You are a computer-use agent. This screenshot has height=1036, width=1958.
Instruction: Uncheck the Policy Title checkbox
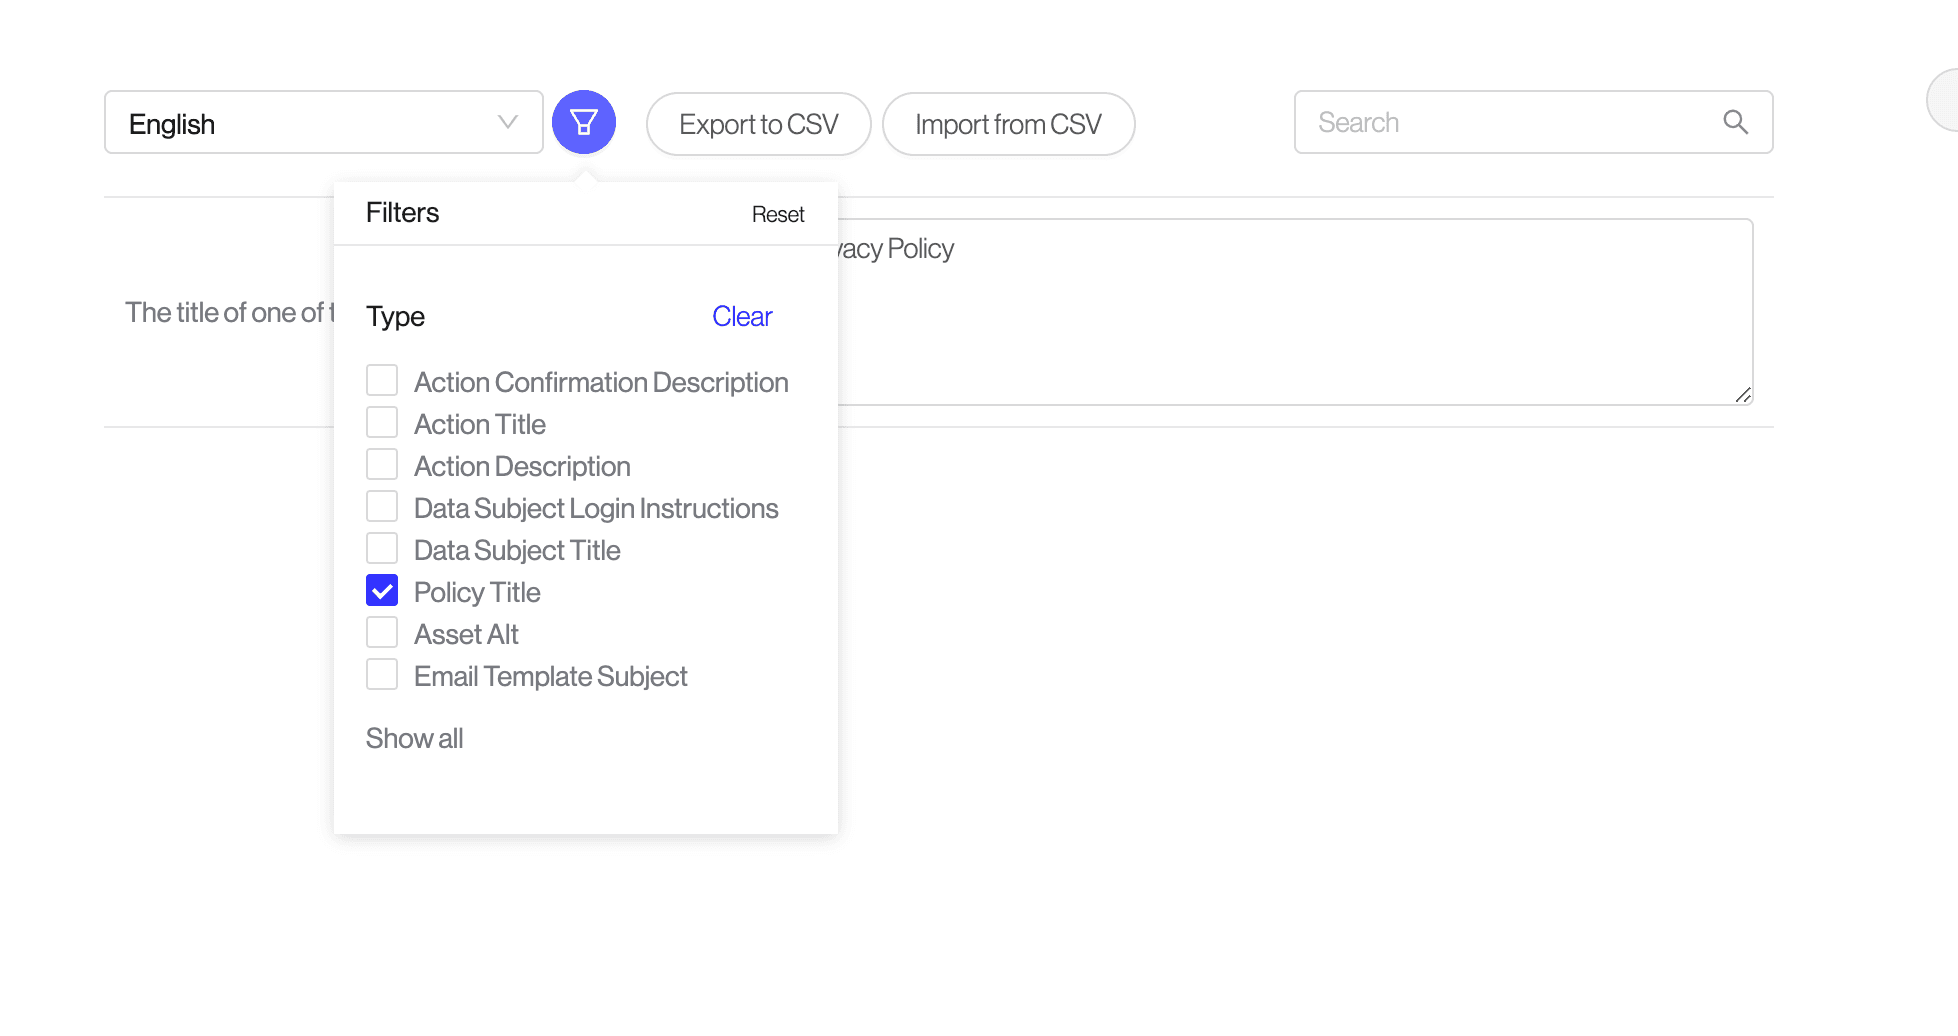(x=382, y=591)
